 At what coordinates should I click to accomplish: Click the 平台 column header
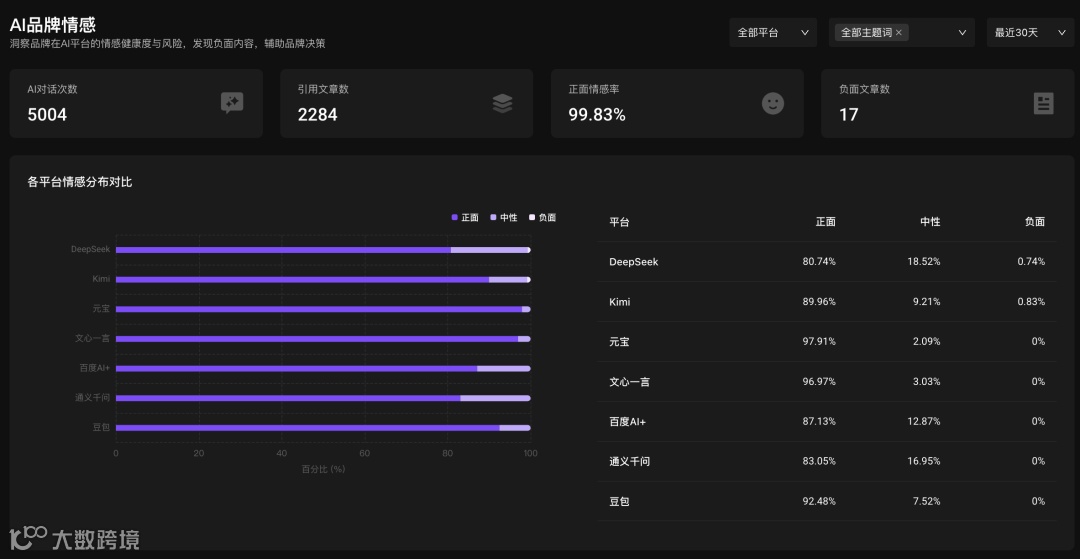click(619, 222)
